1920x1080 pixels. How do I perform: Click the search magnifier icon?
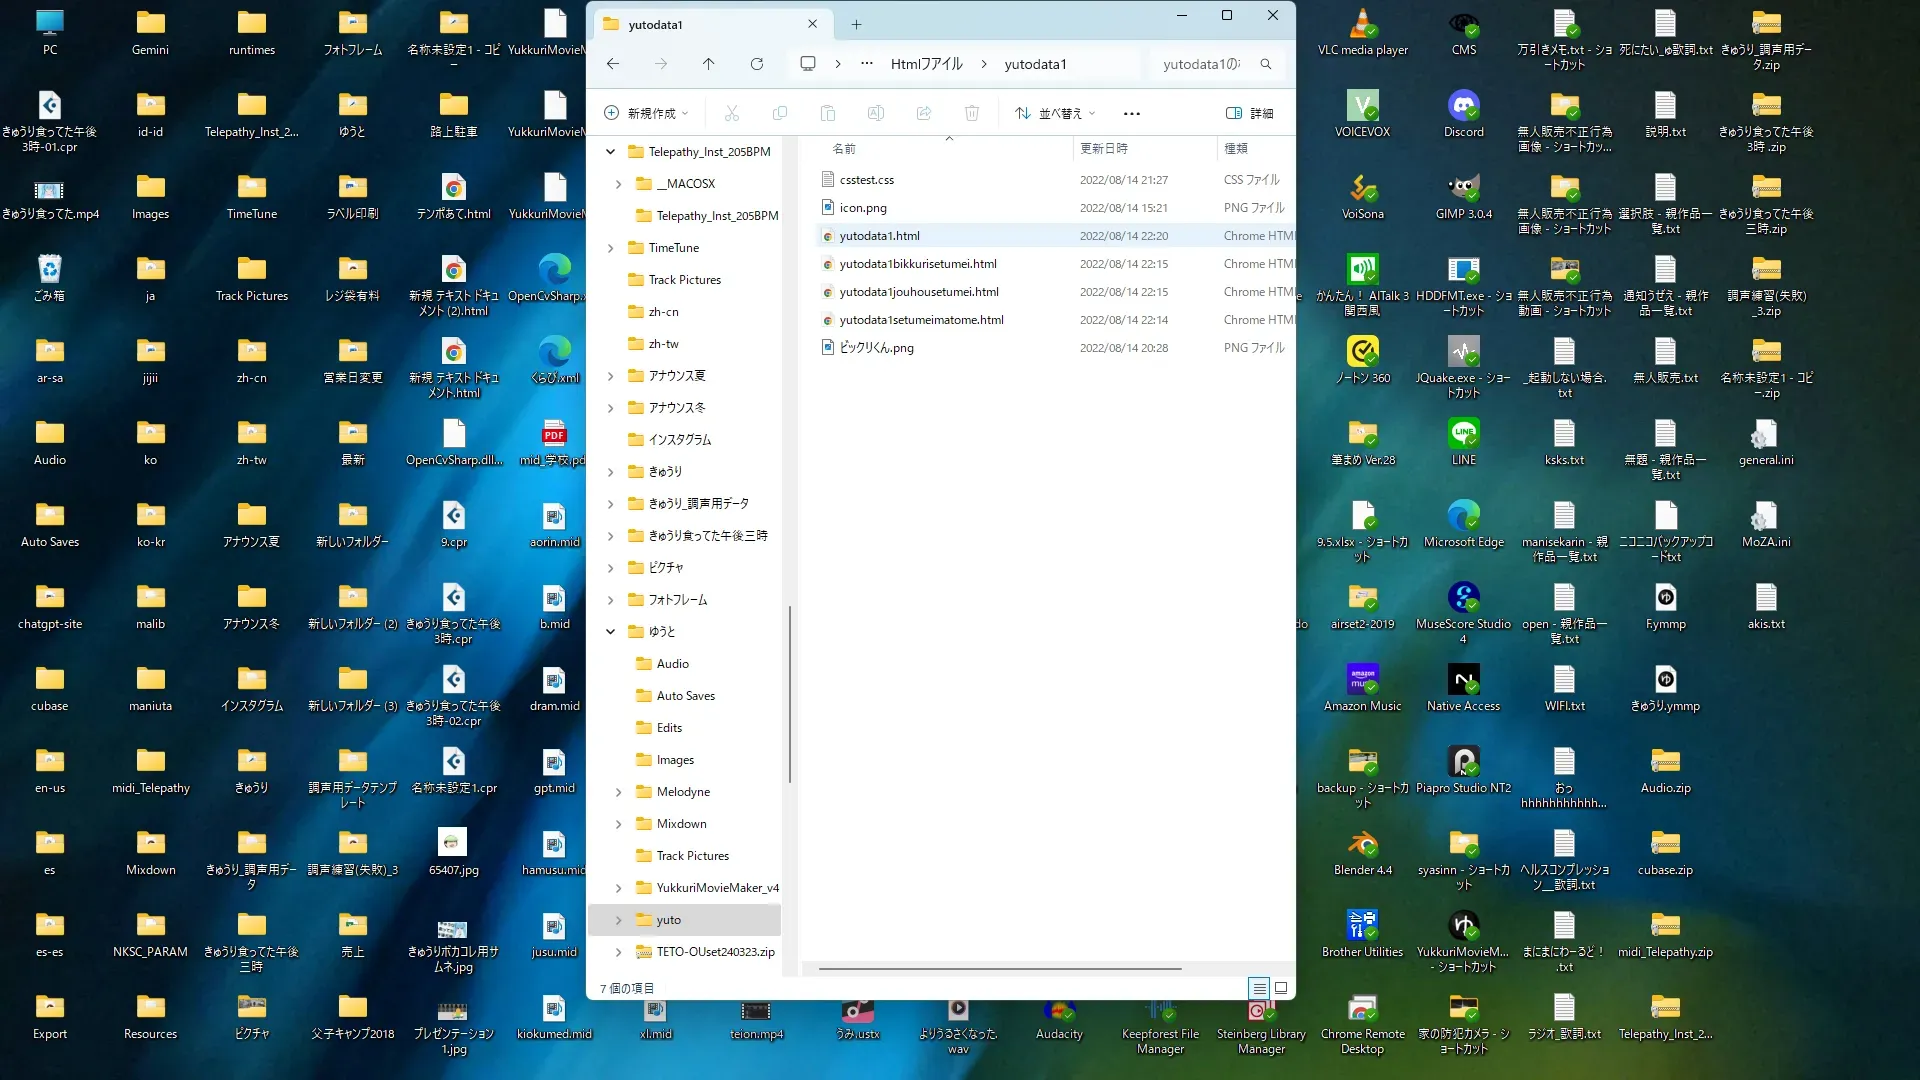[1266, 64]
